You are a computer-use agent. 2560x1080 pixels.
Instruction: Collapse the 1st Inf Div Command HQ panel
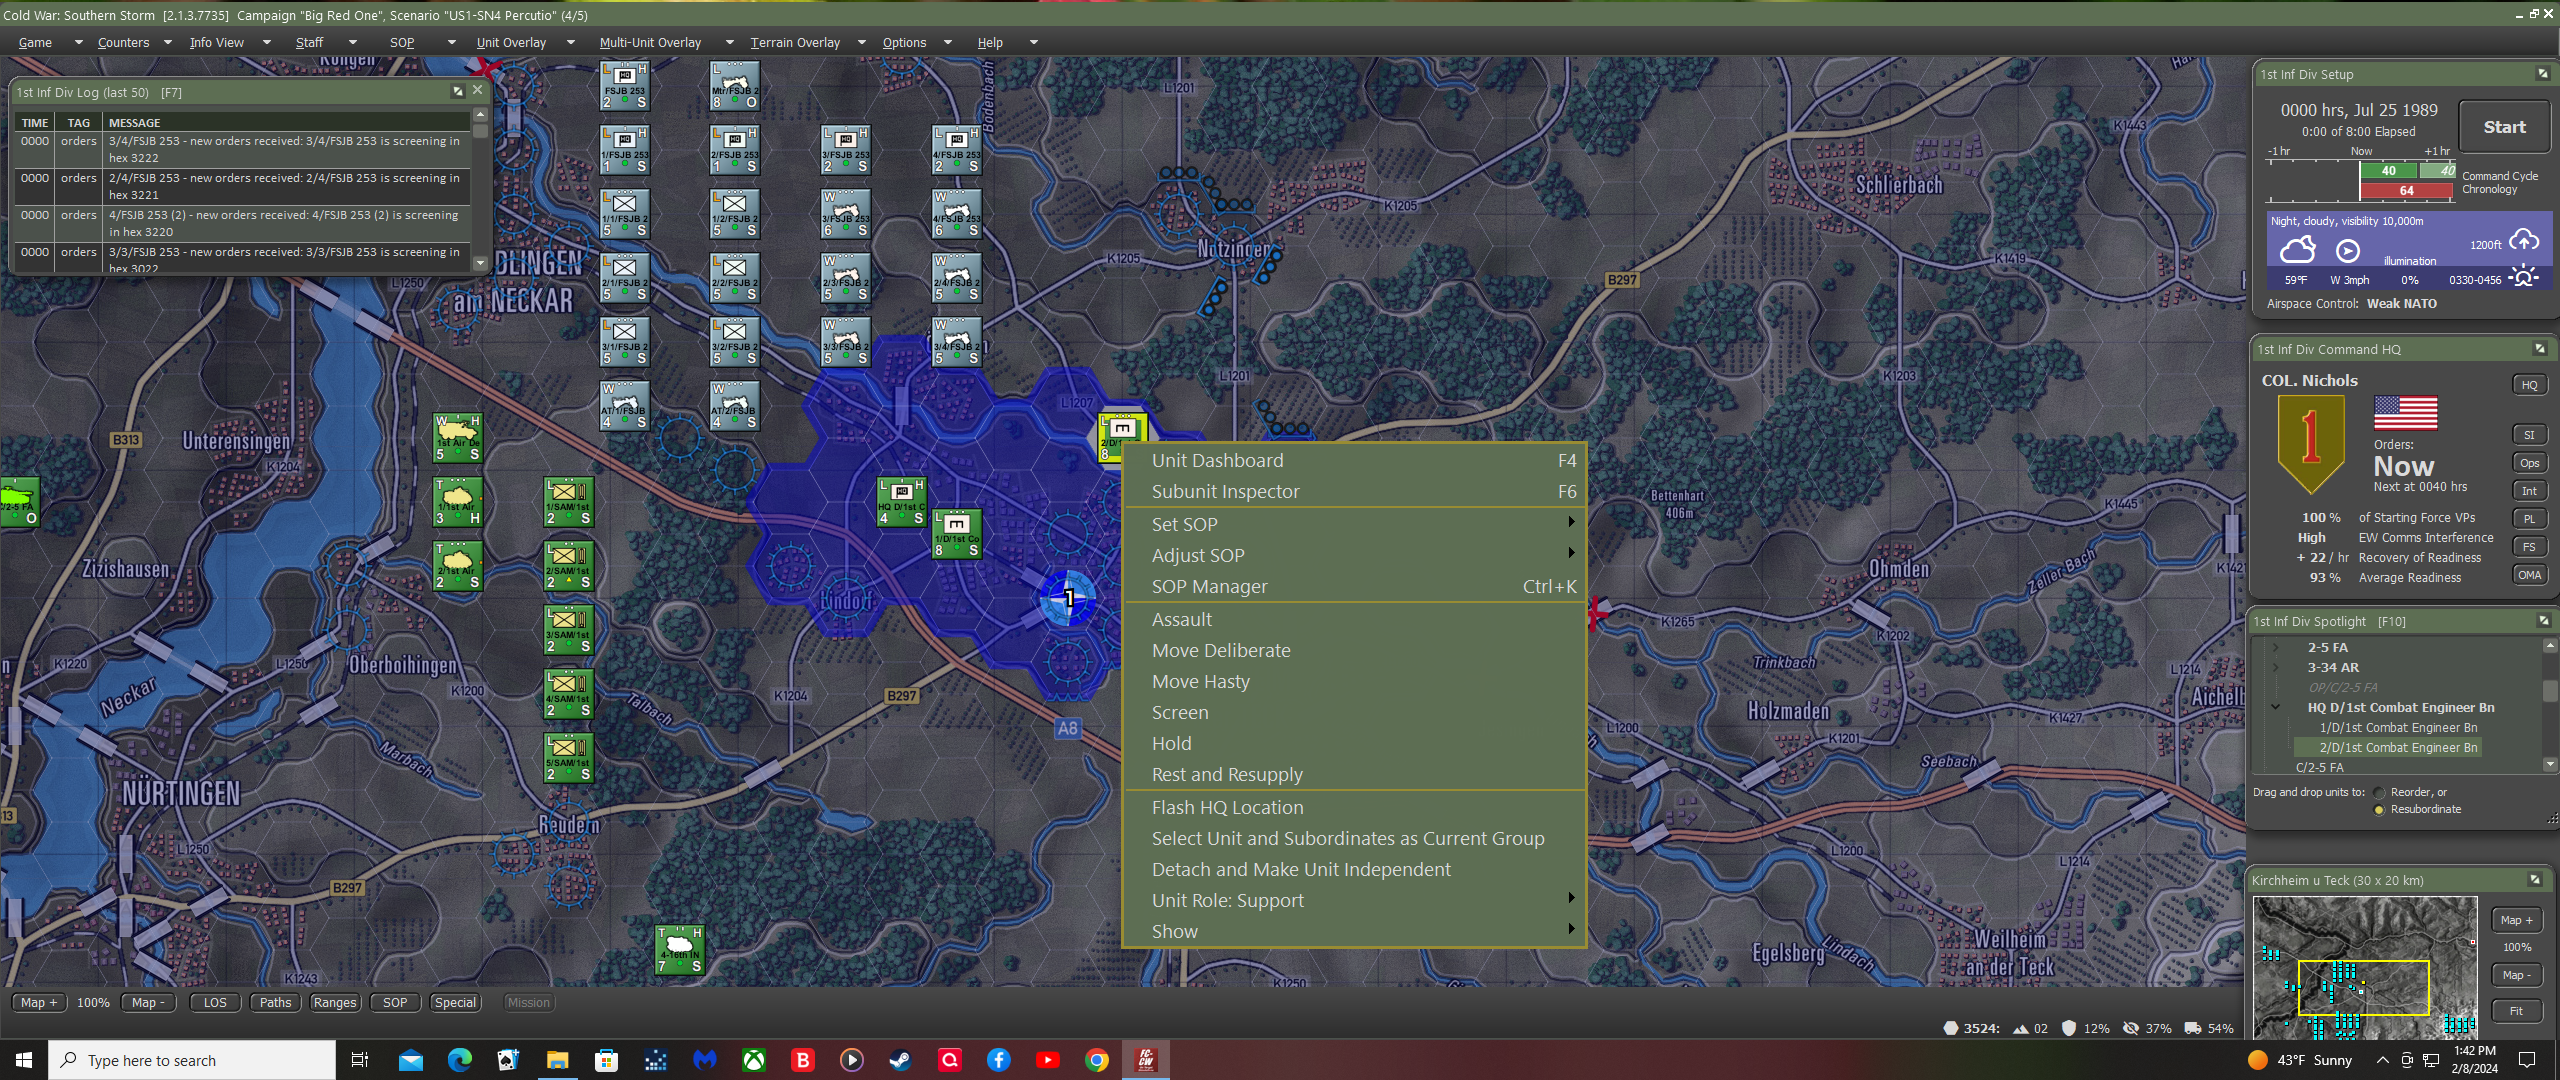coord(2539,349)
